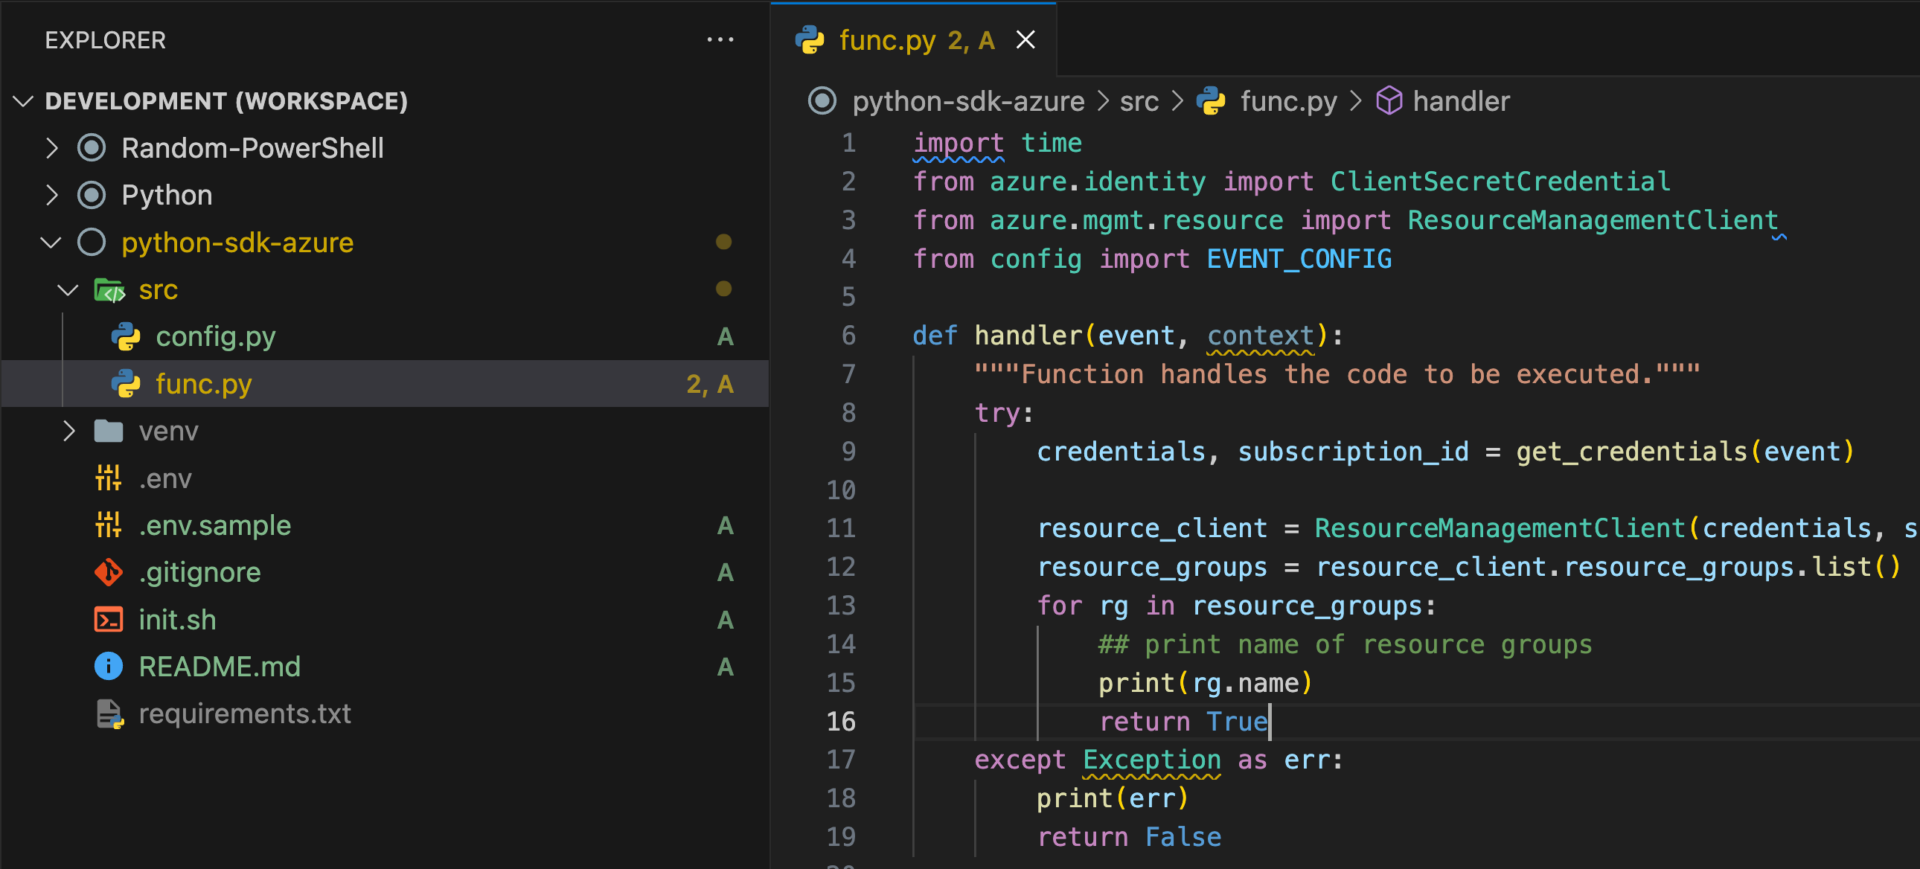Screen dimensions: 1920x869
Task: Click the requirements.txt file icon
Action: click(108, 714)
